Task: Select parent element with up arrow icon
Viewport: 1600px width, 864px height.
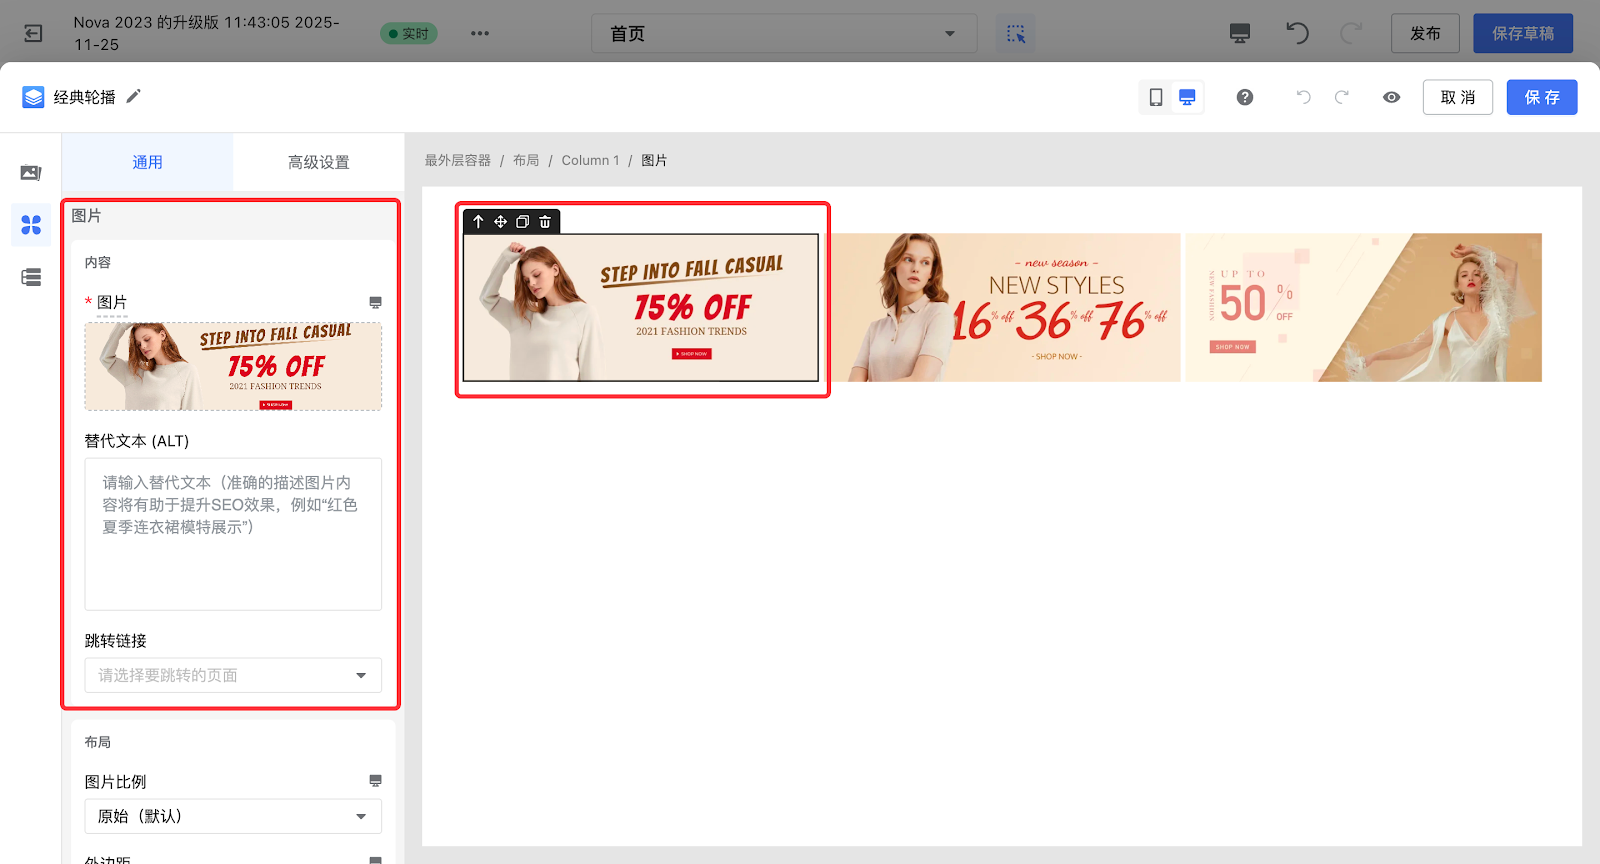Action: (x=478, y=222)
